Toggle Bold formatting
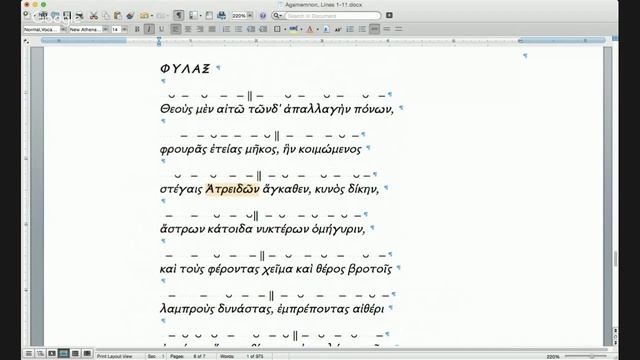Image resolution: width=640 pixels, height=360 pixels. tap(137, 29)
